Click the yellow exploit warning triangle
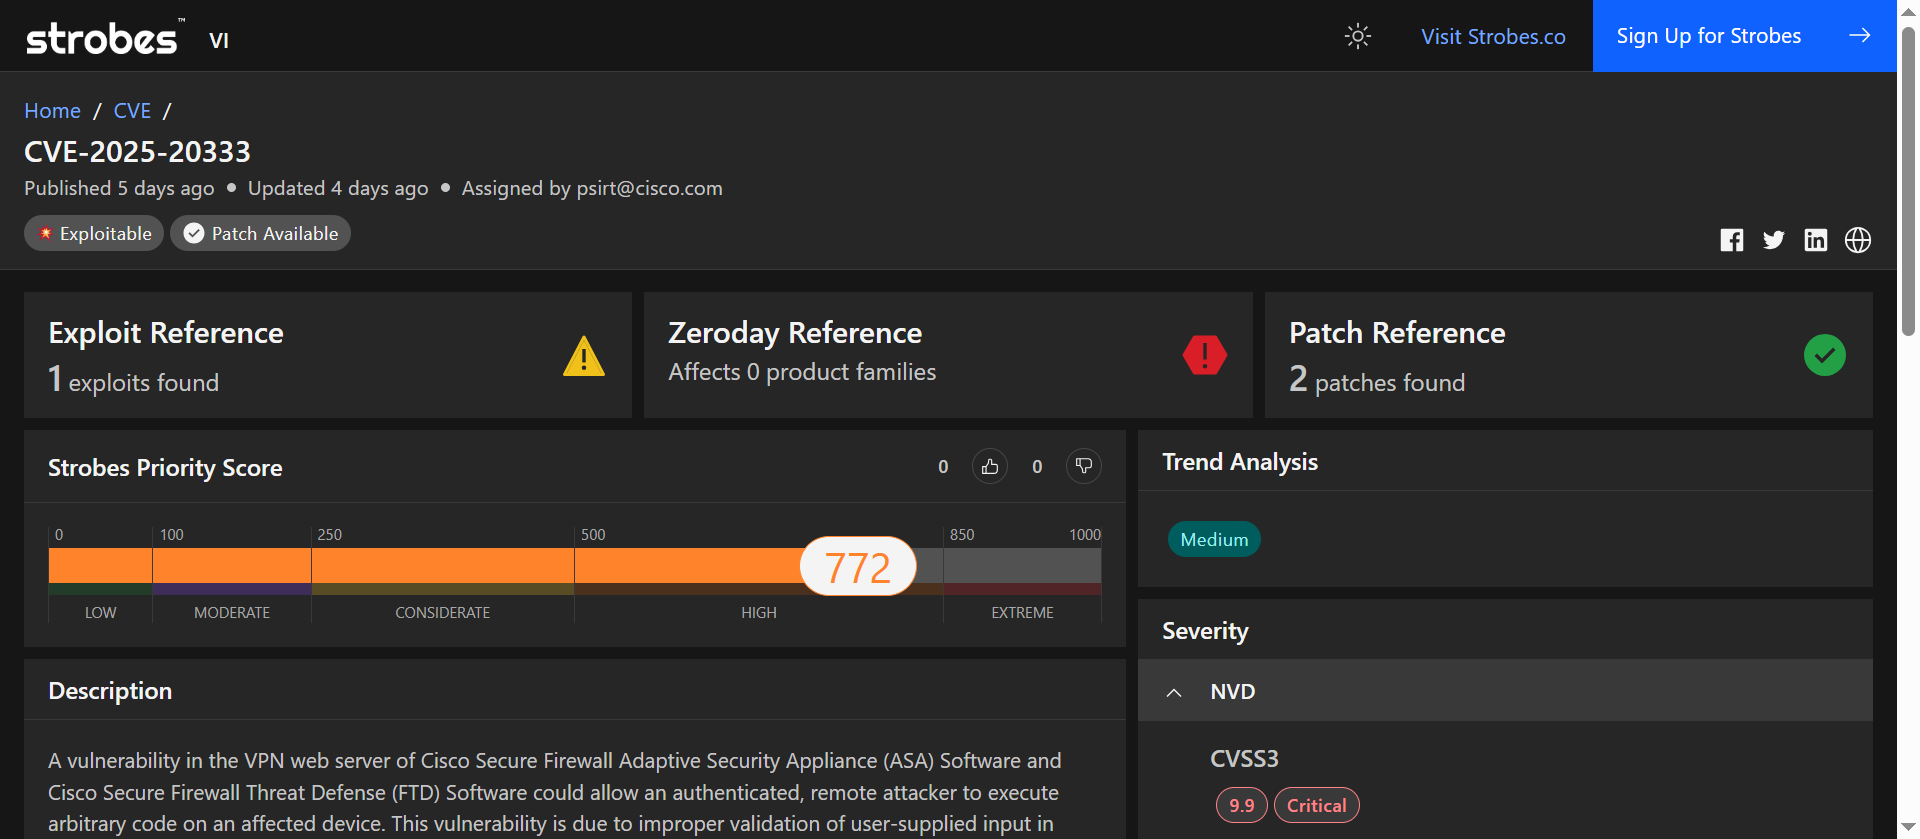The width and height of the screenshot is (1920, 839). [x=583, y=356]
